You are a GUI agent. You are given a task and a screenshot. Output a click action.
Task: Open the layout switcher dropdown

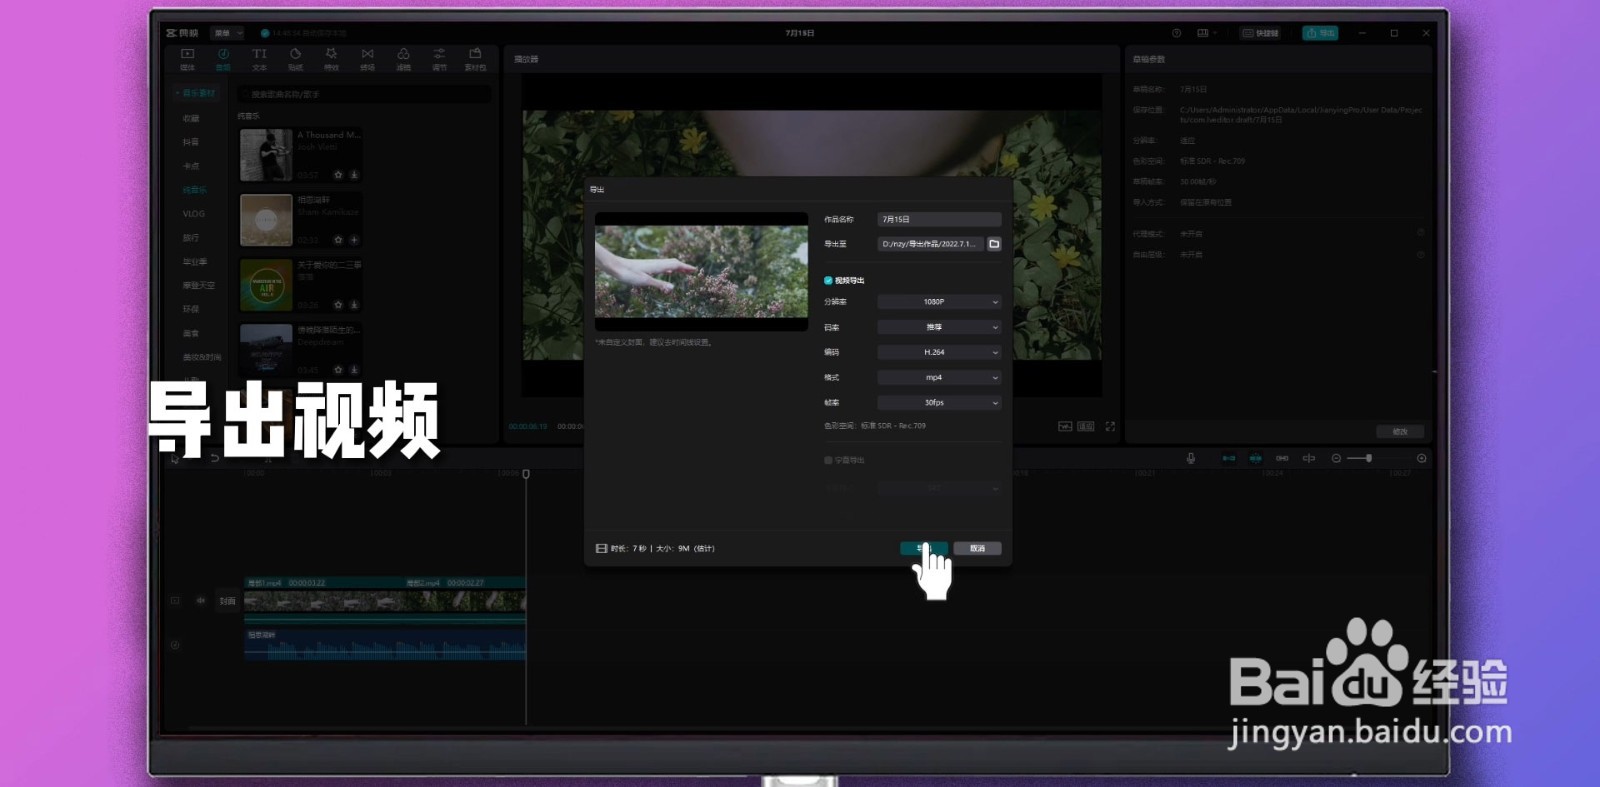point(1207,33)
